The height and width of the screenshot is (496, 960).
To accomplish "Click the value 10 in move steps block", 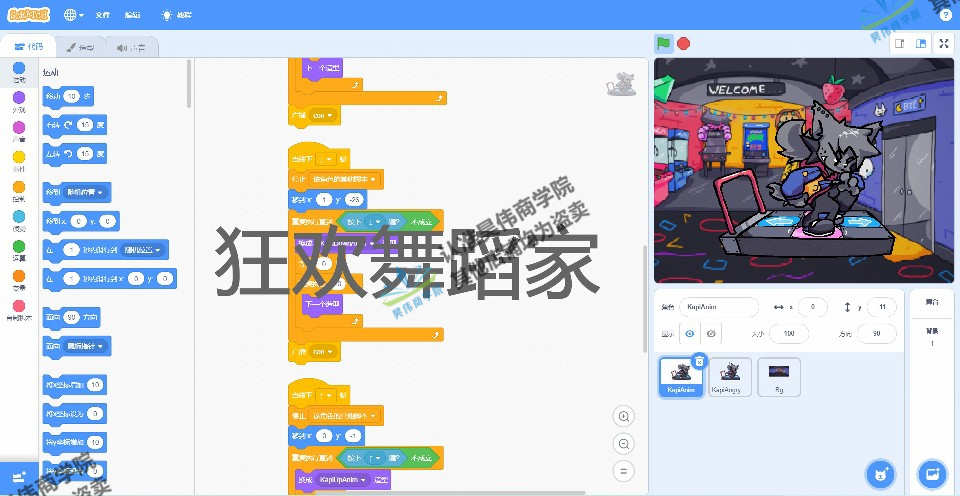I will click(x=72, y=97).
